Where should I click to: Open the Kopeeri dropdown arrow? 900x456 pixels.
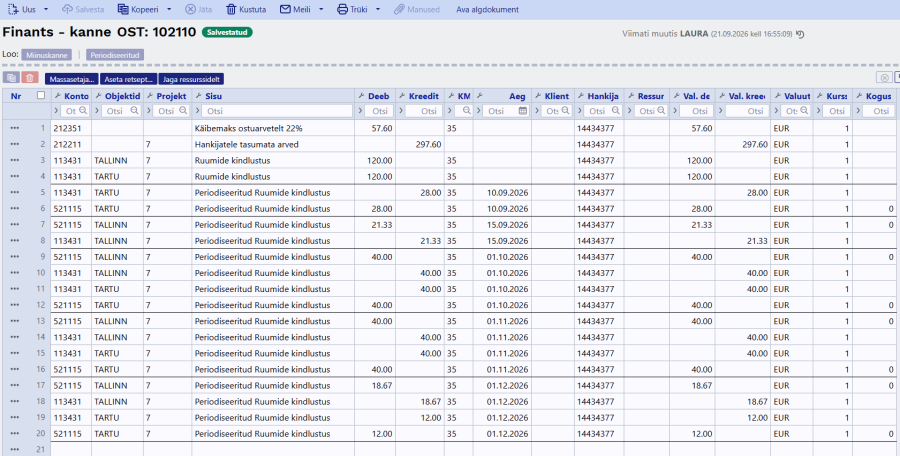click(169, 10)
